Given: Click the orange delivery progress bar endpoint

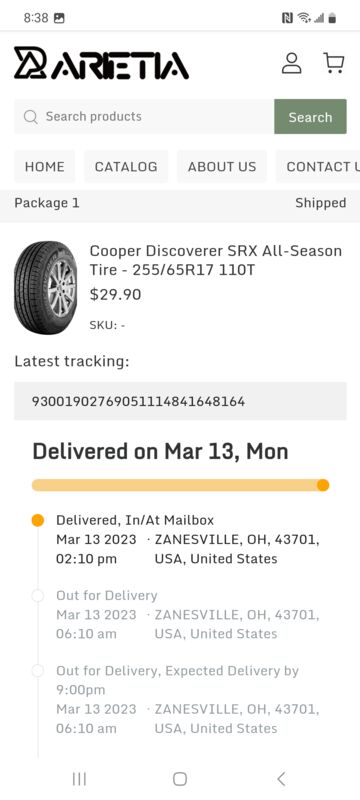Looking at the screenshot, I should (x=323, y=485).
